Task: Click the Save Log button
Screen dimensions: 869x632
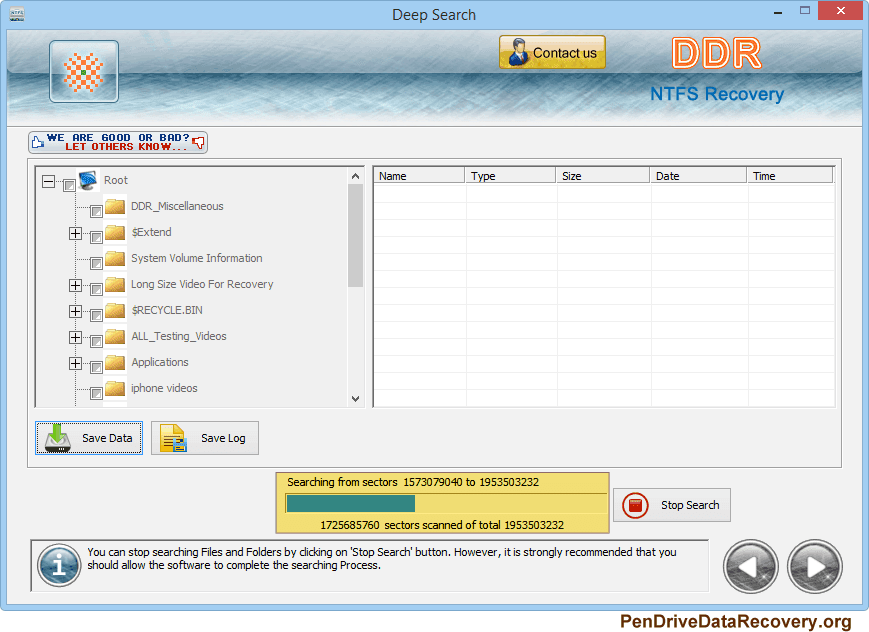Action: click(x=205, y=438)
